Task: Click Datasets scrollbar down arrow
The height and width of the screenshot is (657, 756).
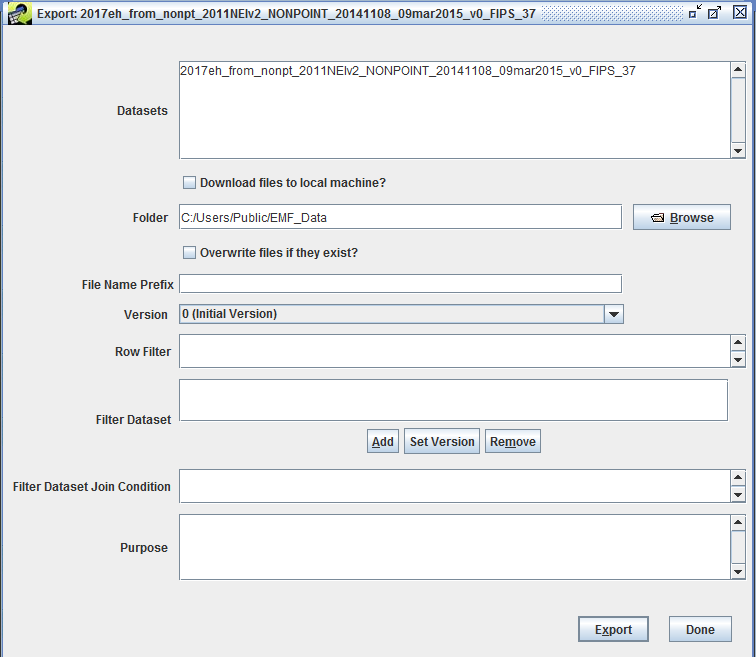Action: (738, 151)
